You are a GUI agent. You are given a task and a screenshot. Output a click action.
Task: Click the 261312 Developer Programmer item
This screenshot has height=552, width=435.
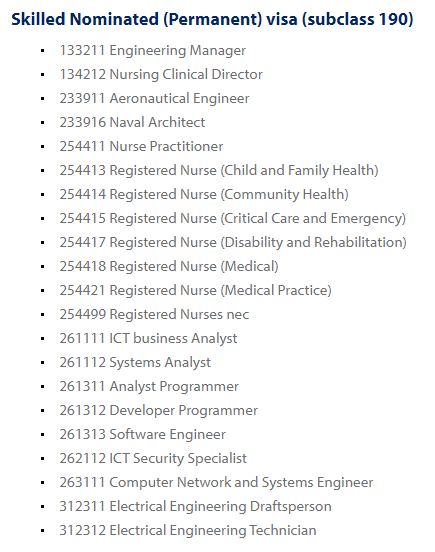(x=158, y=410)
